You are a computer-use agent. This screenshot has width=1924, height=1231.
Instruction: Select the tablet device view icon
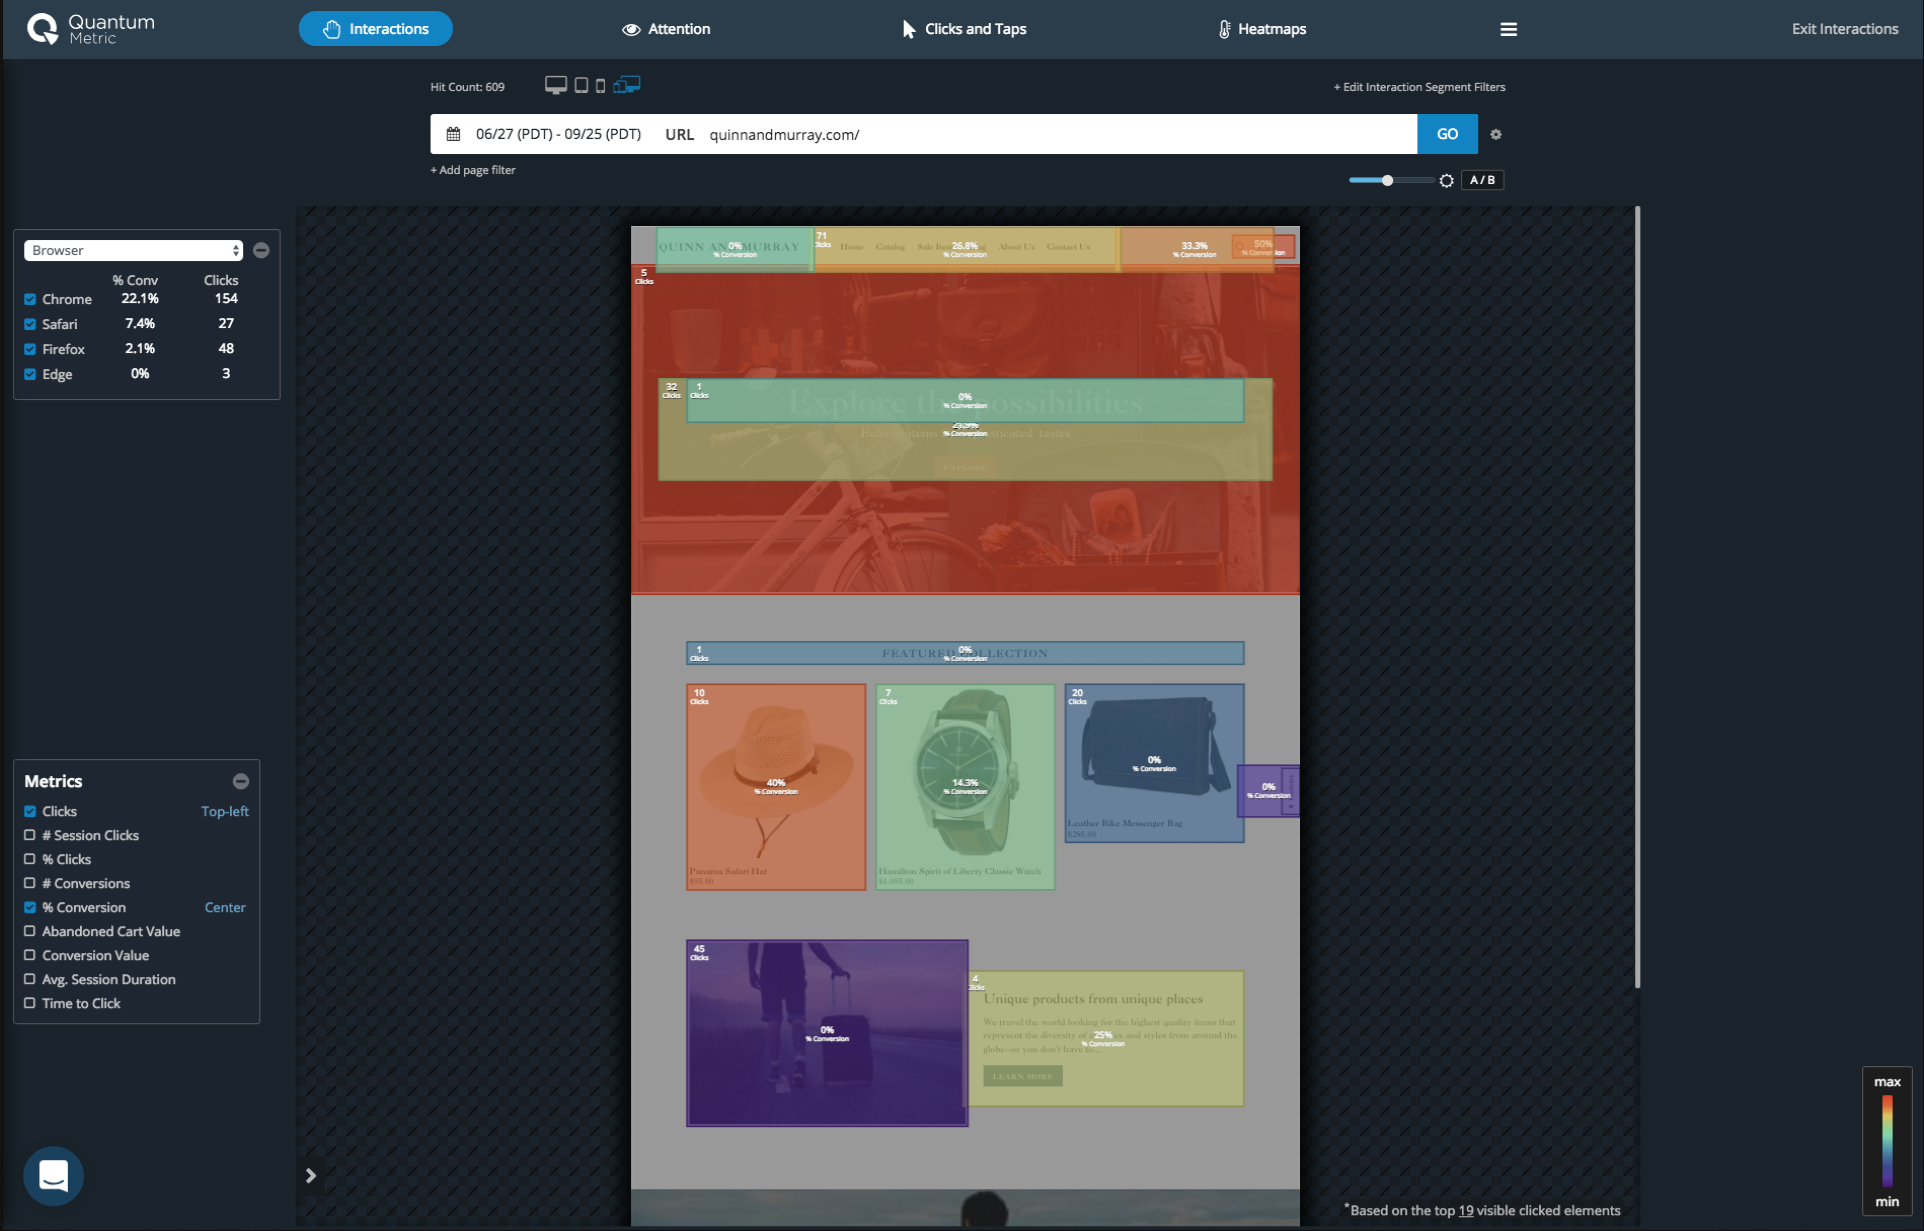click(581, 86)
